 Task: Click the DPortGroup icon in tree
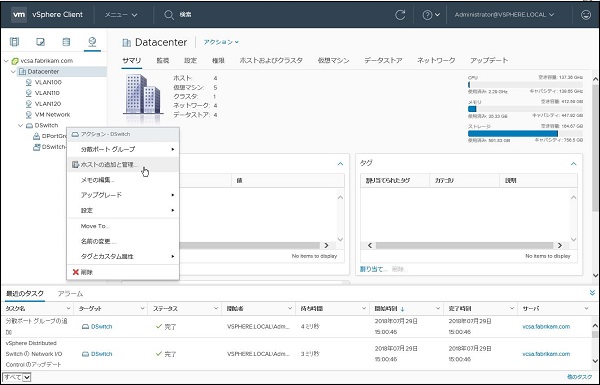36,136
